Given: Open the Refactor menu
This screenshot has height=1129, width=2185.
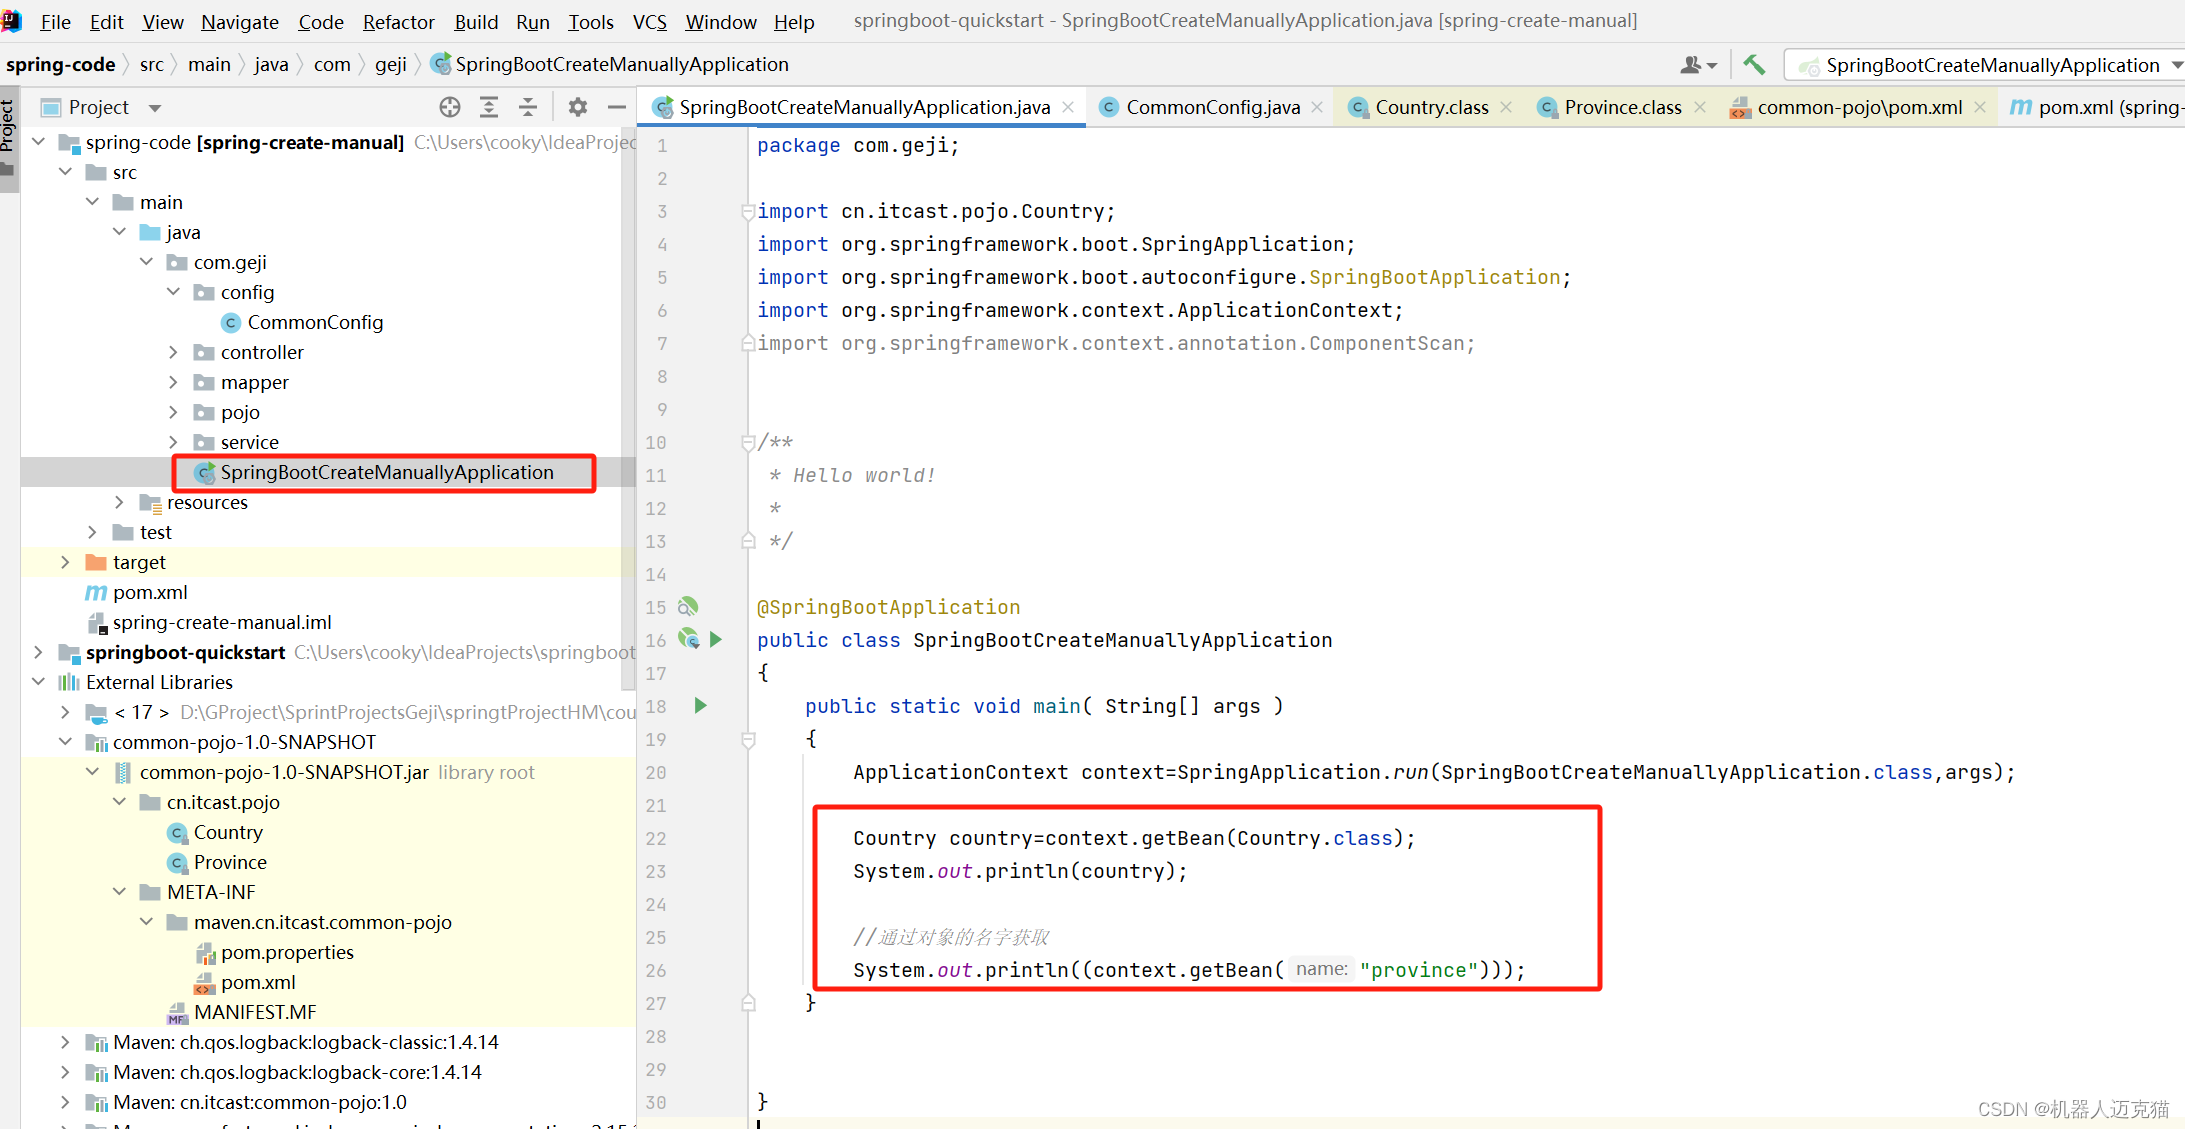Looking at the screenshot, I should click(x=397, y=21).
